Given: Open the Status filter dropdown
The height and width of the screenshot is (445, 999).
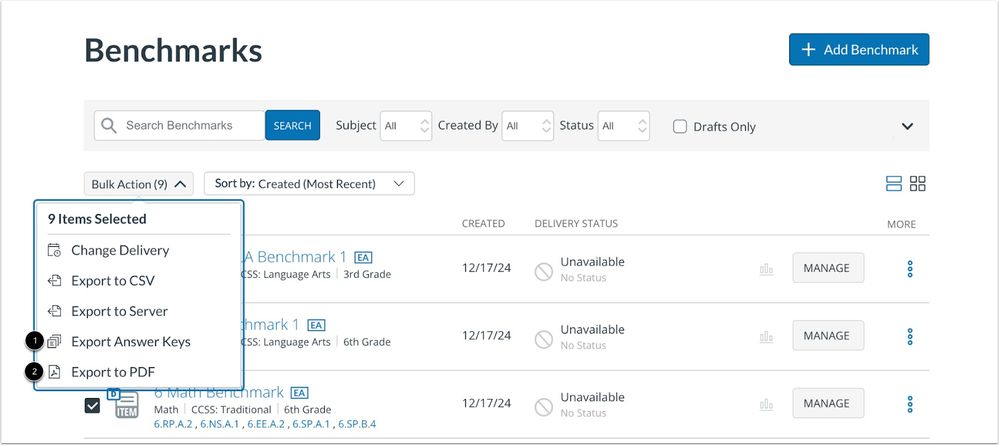Looking at the screenshot, I should (x=624, y=126).
